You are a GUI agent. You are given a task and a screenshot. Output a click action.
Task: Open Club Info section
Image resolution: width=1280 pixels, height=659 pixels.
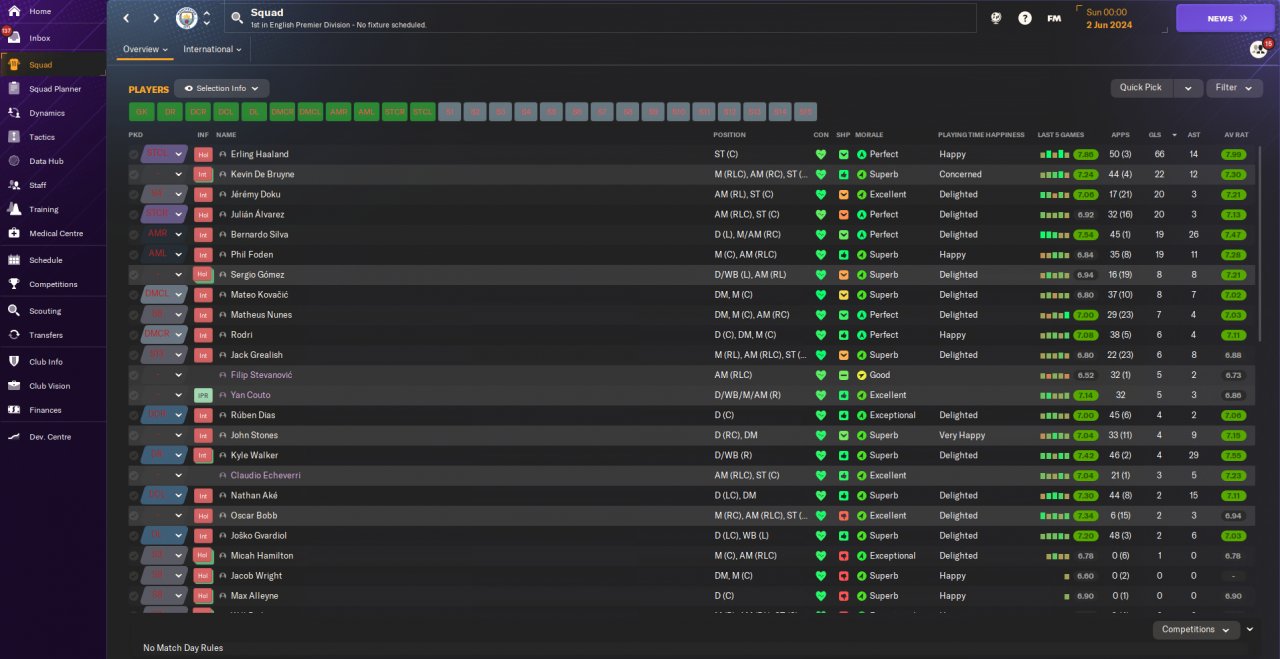click(x=46, y=362)
